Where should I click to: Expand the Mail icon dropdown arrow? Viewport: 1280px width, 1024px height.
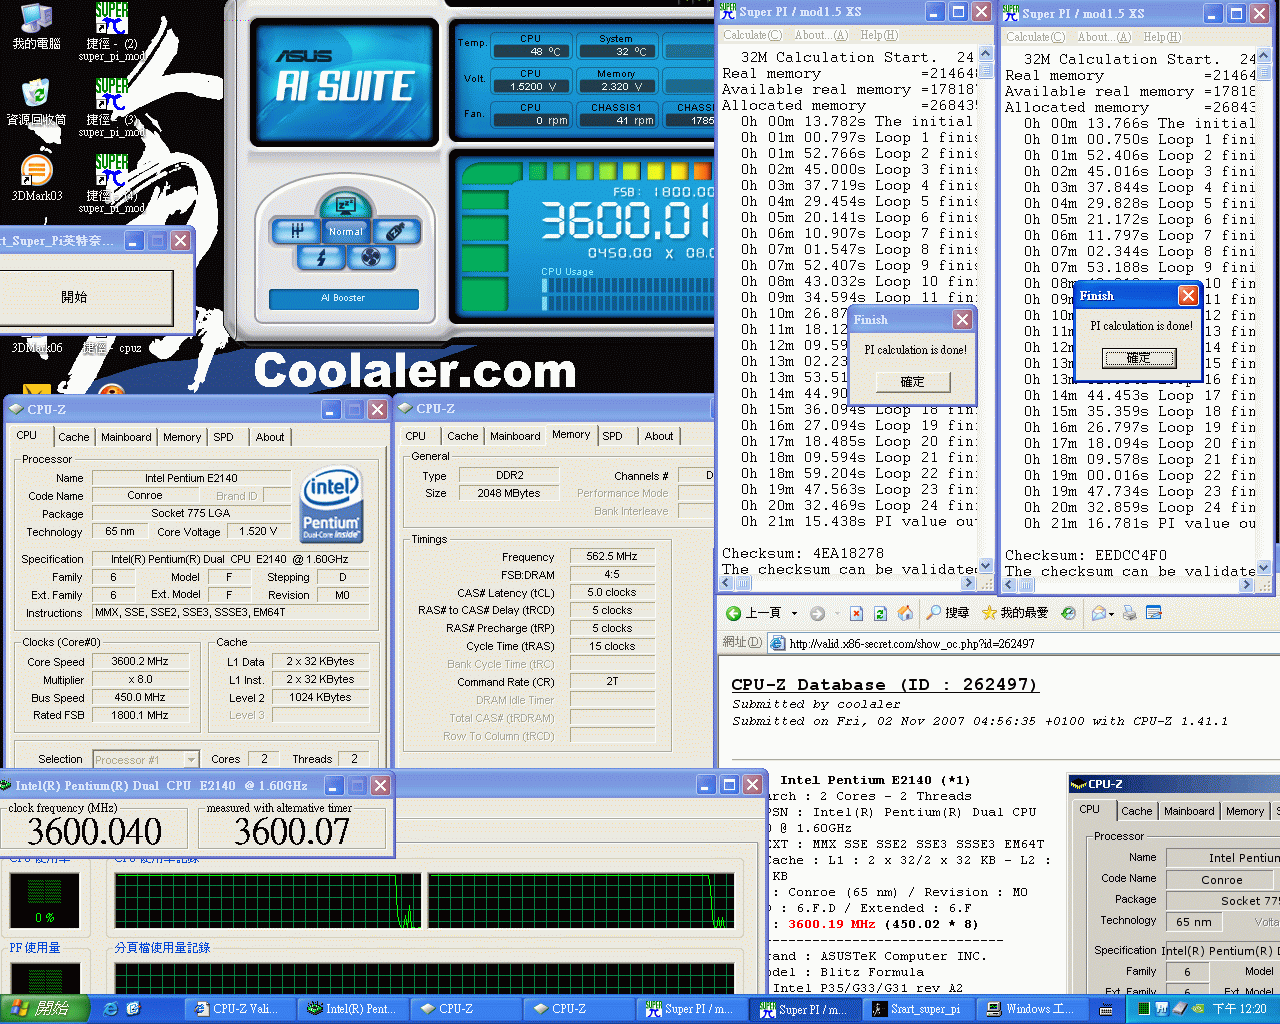click(1112, 614)
